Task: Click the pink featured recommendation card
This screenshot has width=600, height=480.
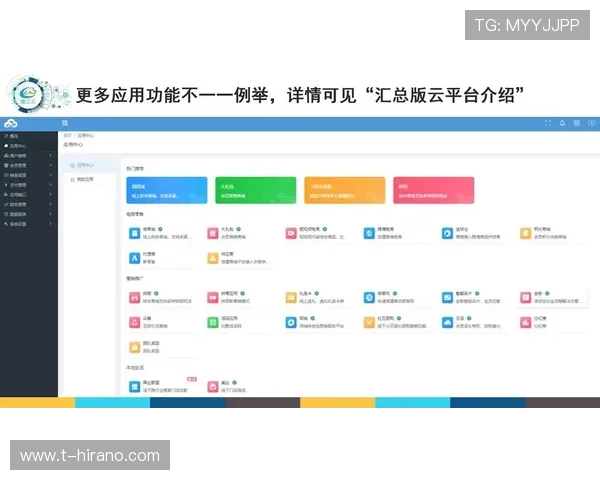Action: 434,190
